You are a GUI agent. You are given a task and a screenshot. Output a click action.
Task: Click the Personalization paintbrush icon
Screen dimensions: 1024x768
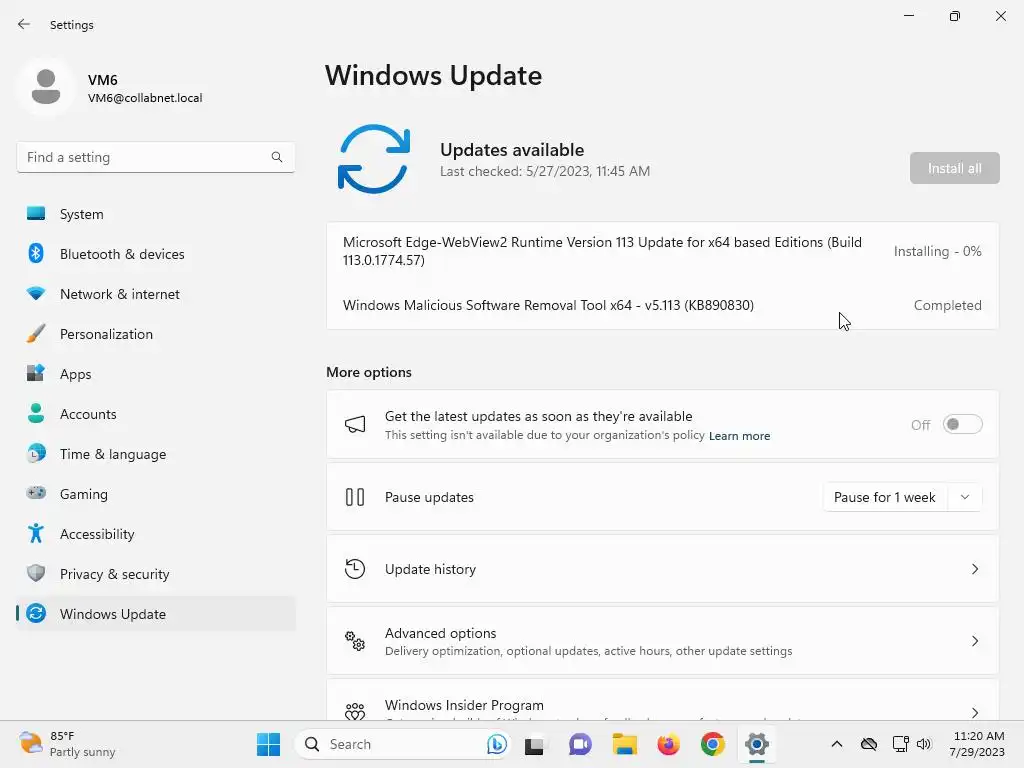[36, 333]
